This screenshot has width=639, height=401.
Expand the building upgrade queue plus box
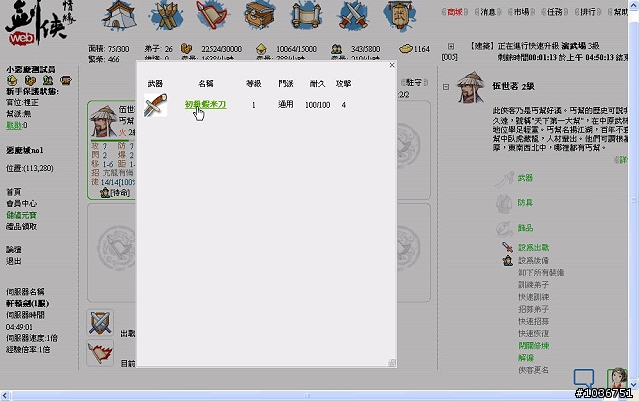451,46
